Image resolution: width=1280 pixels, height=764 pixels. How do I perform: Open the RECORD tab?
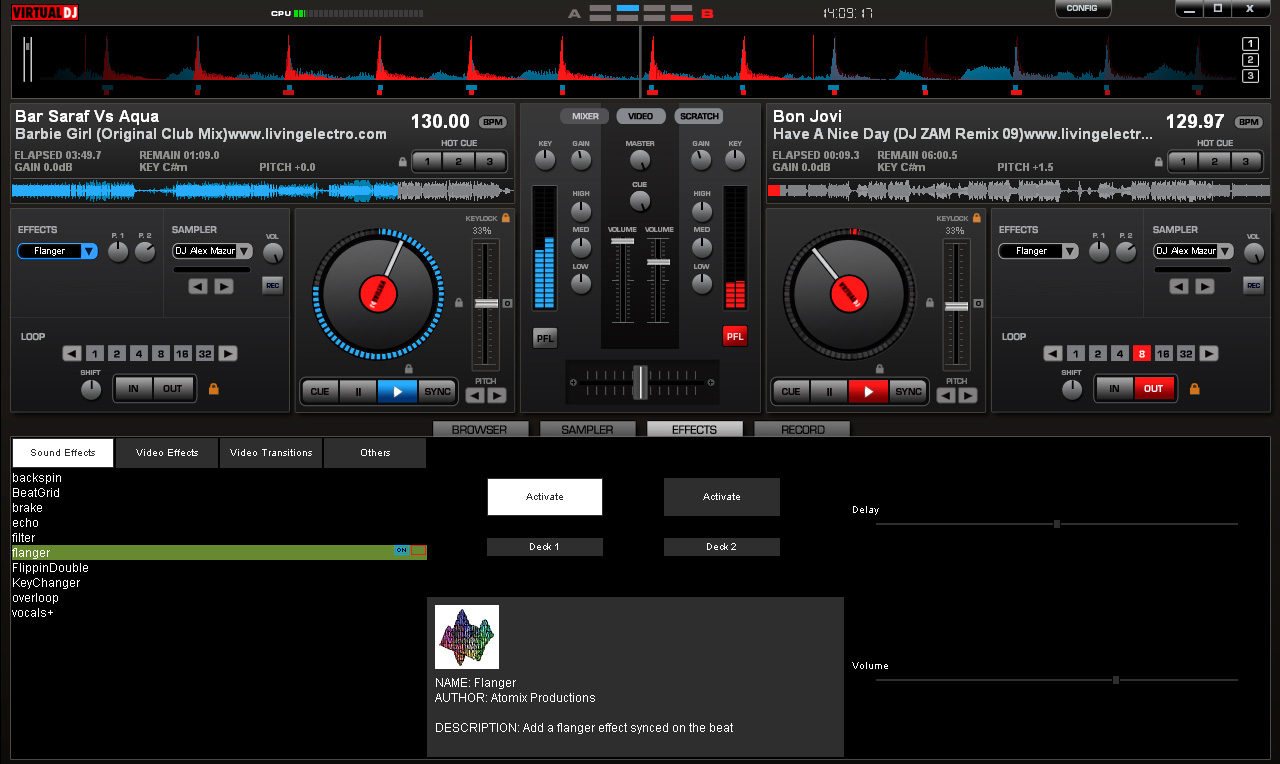tap(803, 430)
